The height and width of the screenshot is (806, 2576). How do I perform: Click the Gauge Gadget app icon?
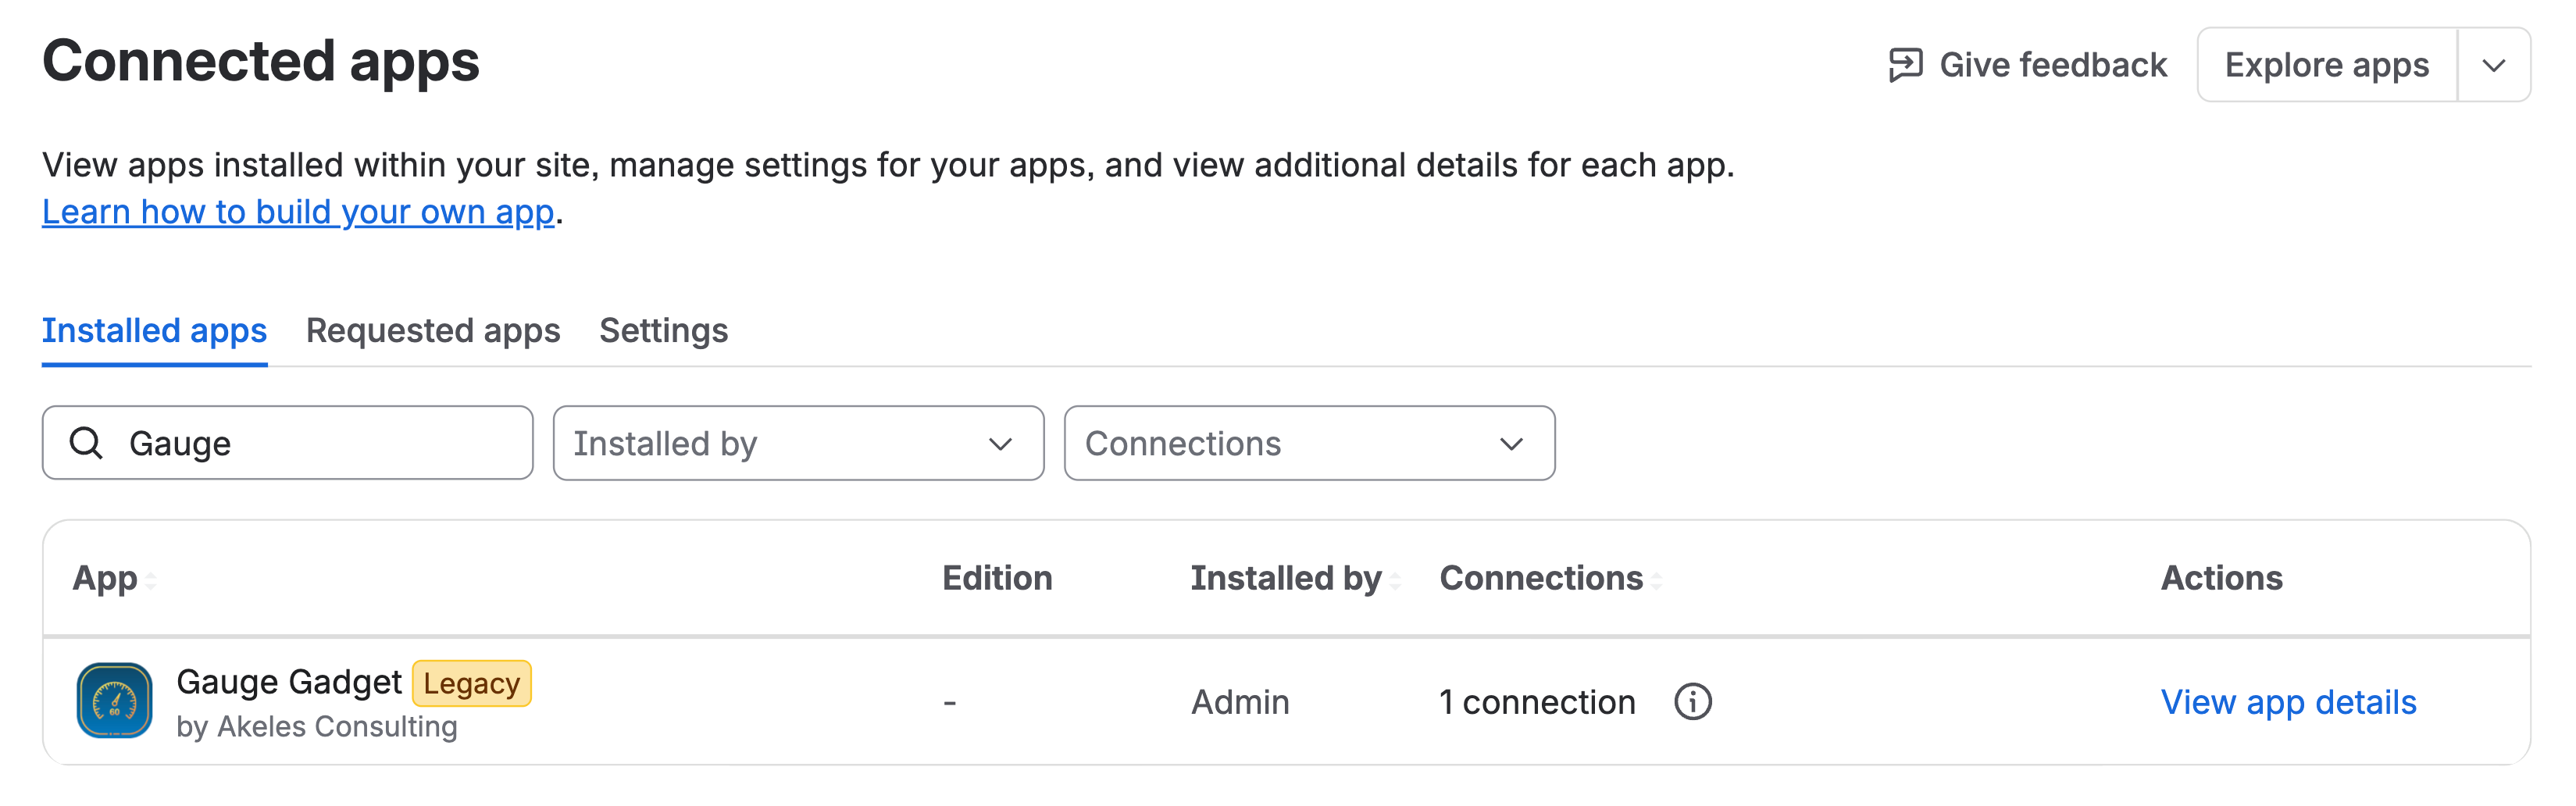114,700
